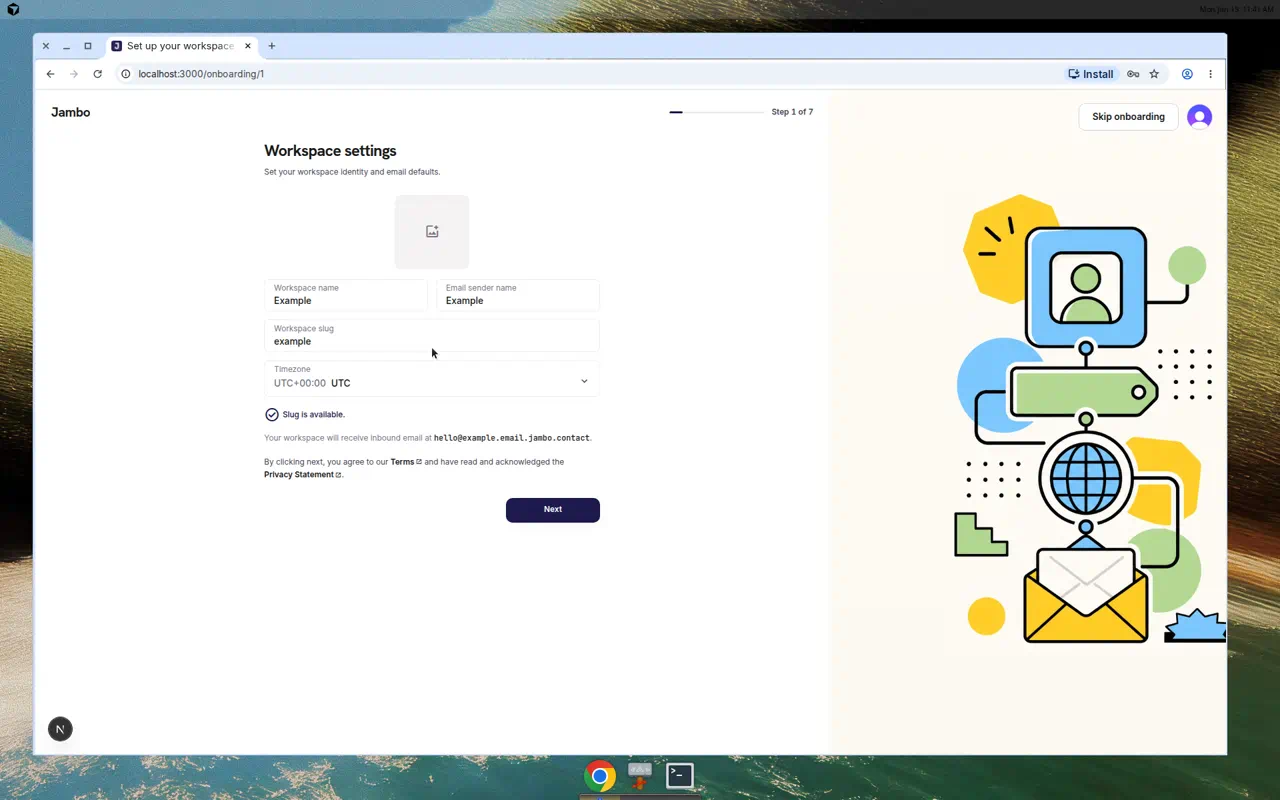Open the Terms link
The image size is (1280, 800).
click(406, 462)
